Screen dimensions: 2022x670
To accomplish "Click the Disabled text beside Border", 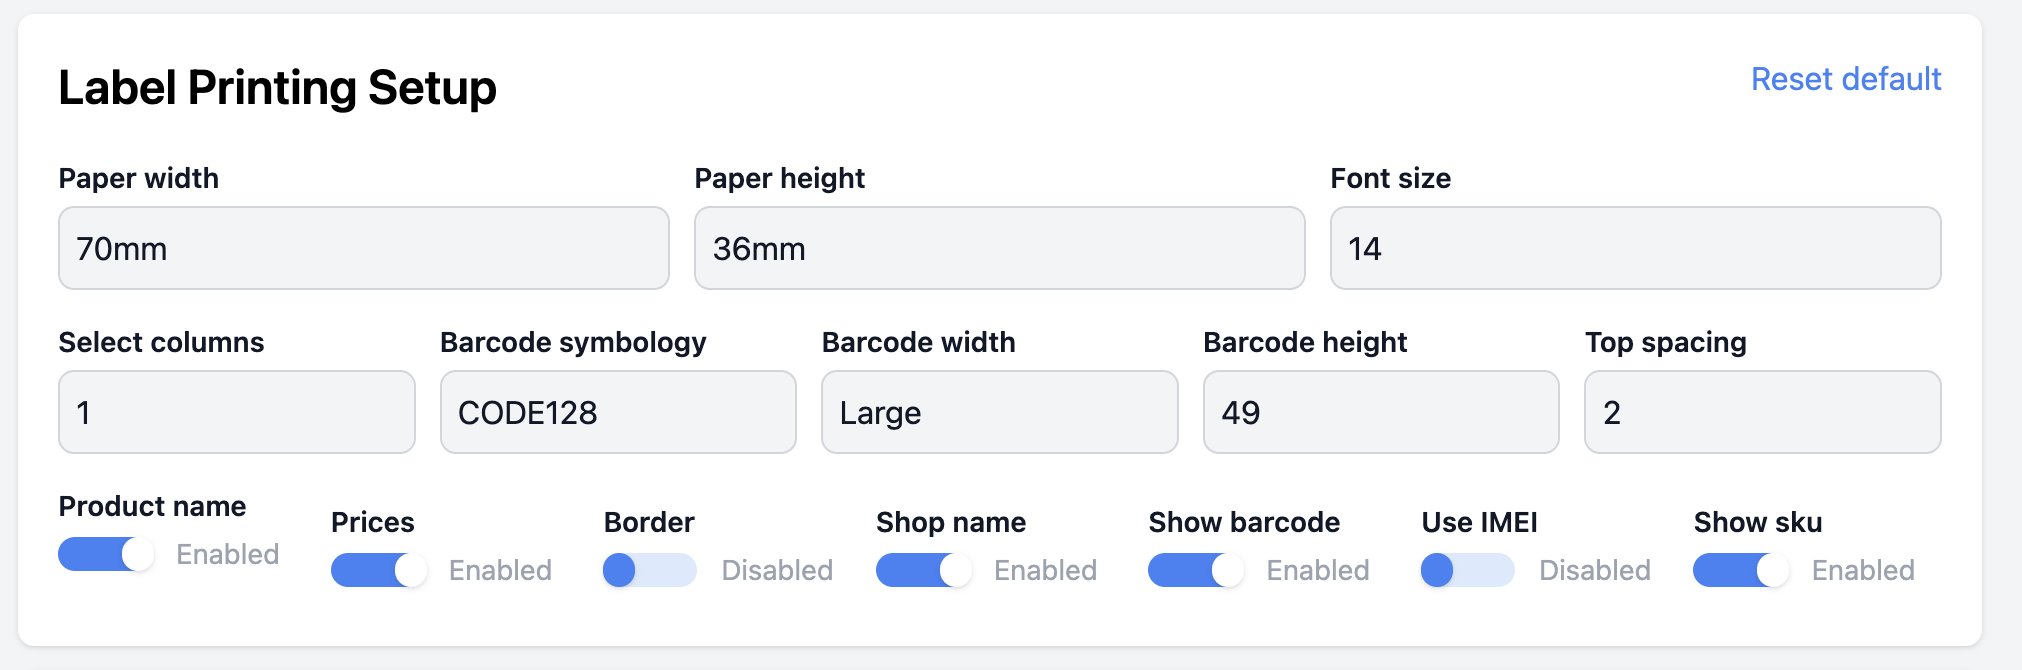I will (x=777, y=570).
